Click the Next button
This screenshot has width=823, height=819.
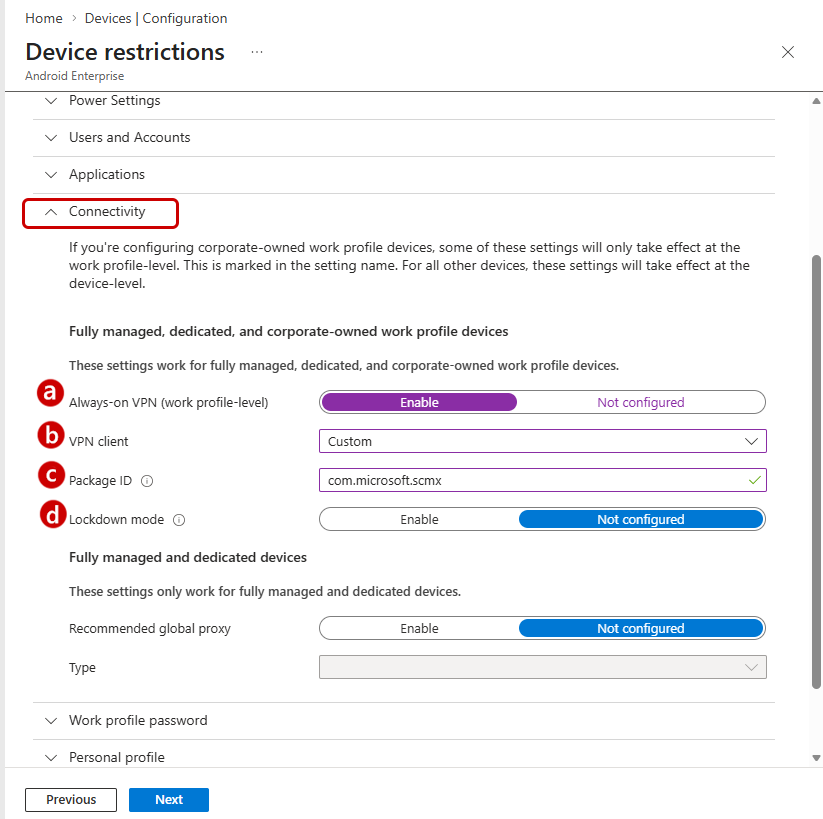coord(168,800)
